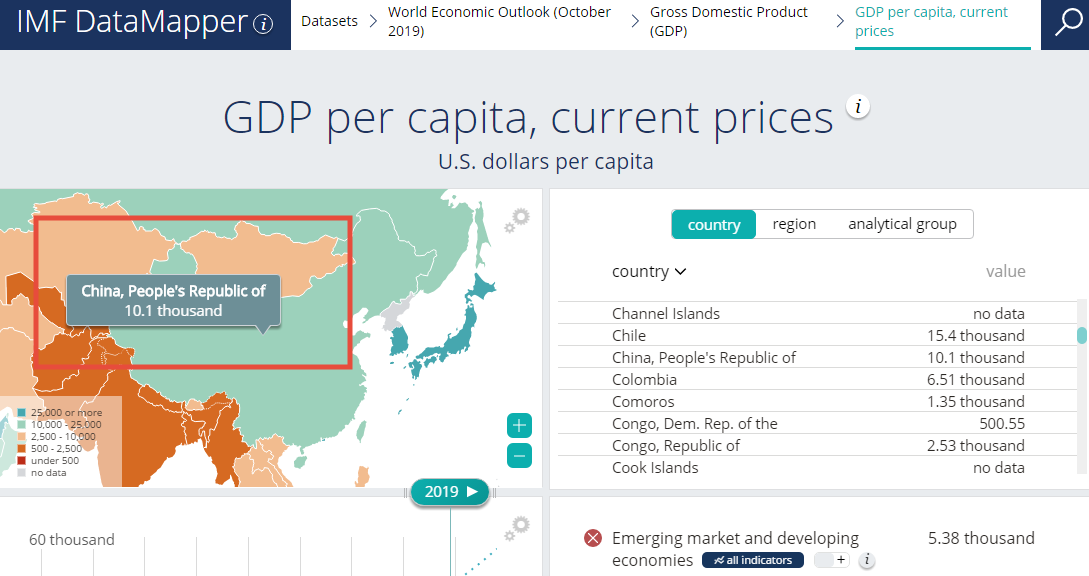The width and height of the screenshot is (1089, 576).
Task: Toggle the plus switch beside all indicators
Action: 831,561
